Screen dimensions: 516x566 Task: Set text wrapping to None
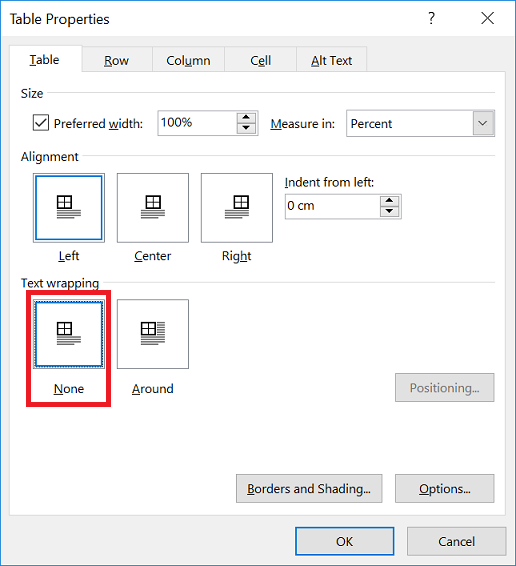click(69, 334)
